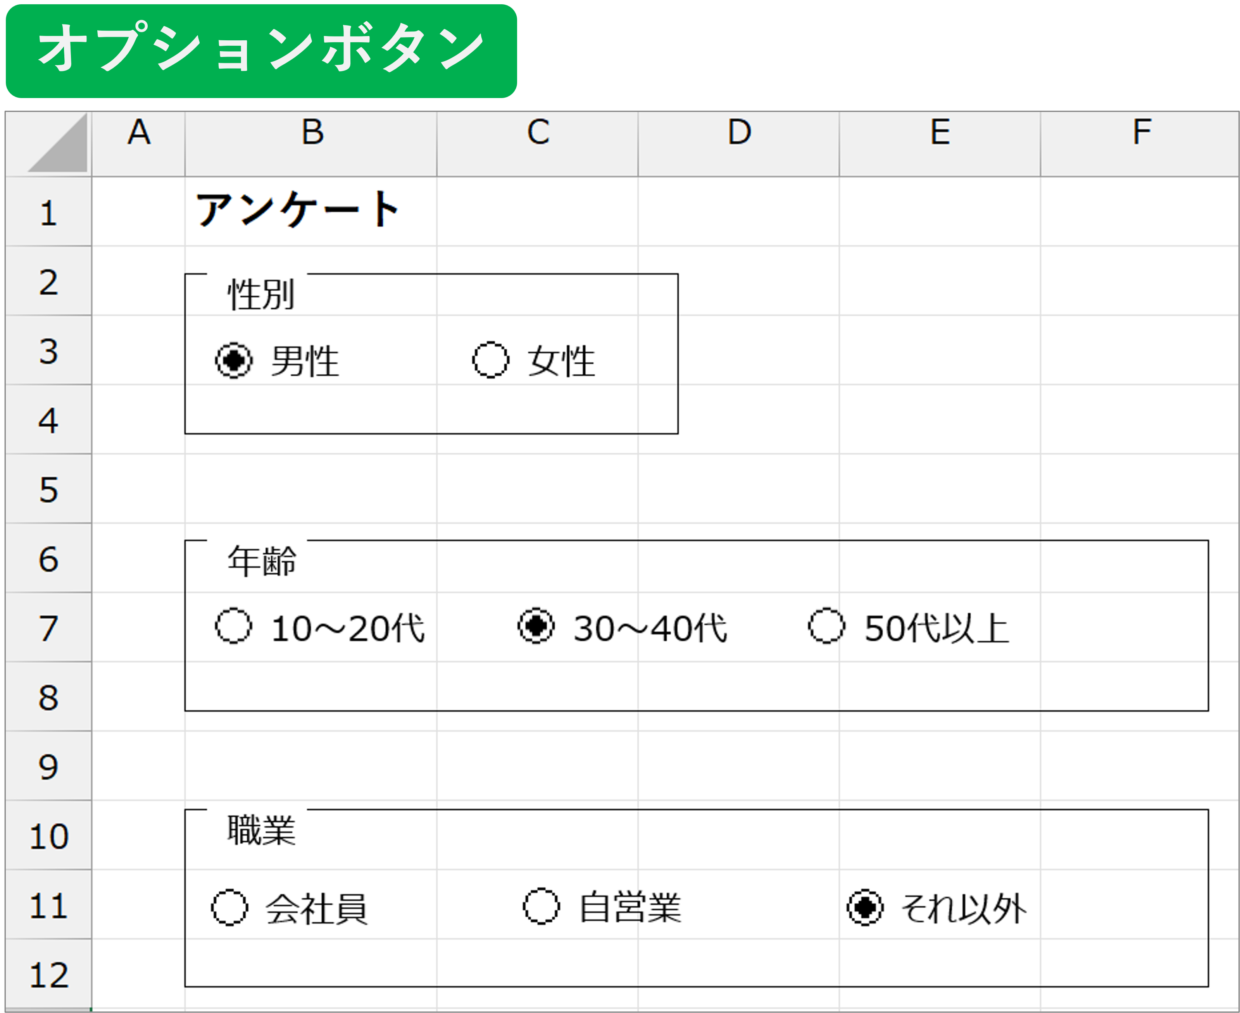The image size is (1240, 1013).
Task: Click the 性別 group box label
Action: pyautogui.click(x=247, y=292)
